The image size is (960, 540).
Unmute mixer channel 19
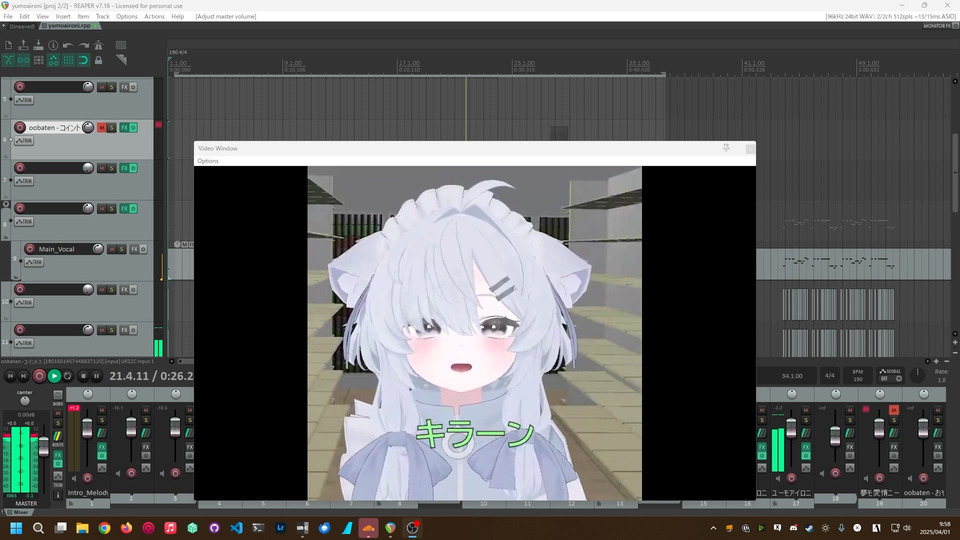894,410
